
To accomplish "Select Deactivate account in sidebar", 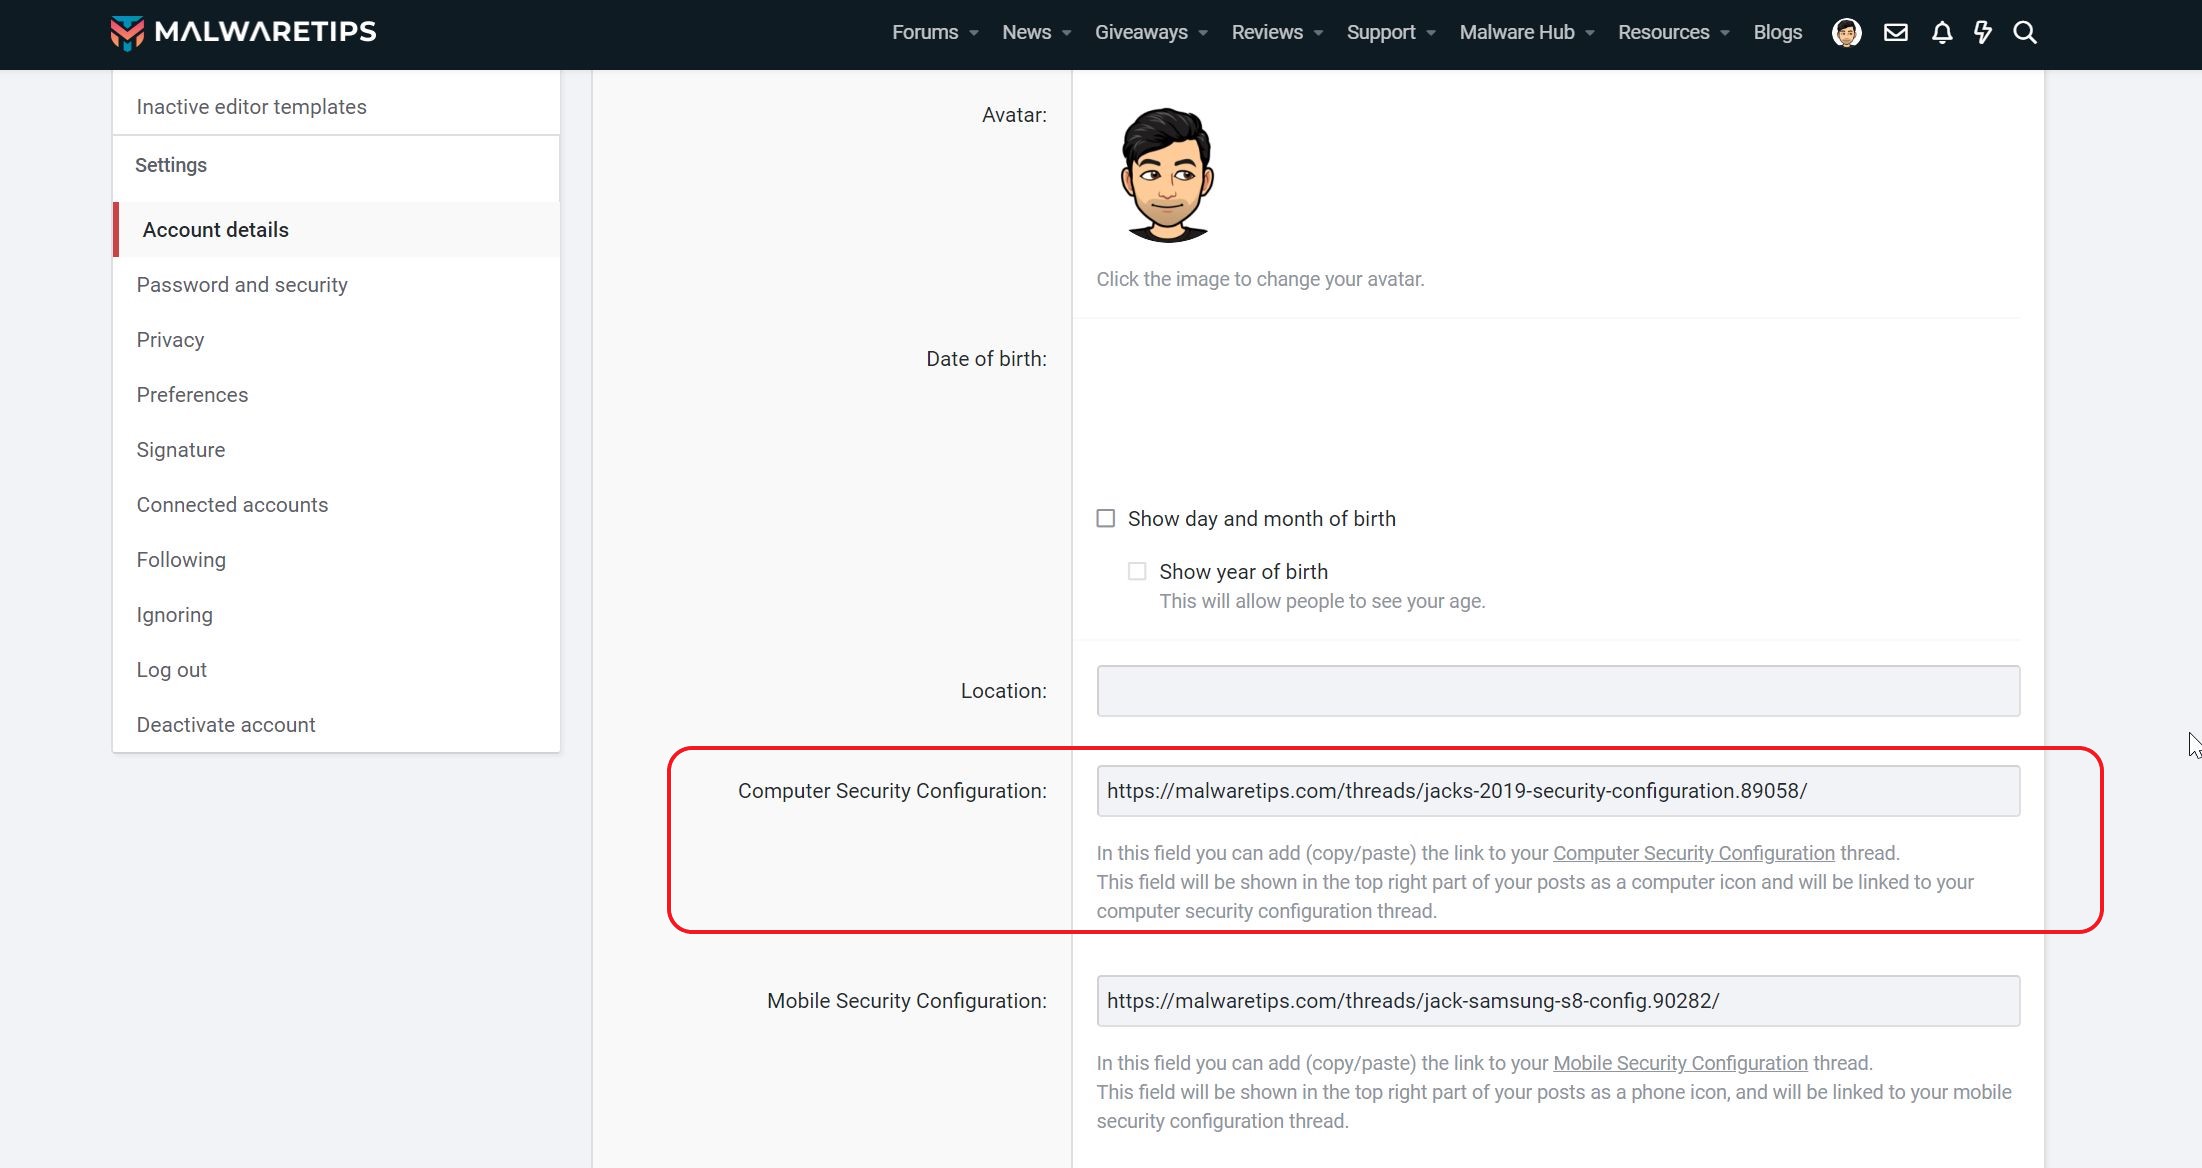I will [226, 725].
